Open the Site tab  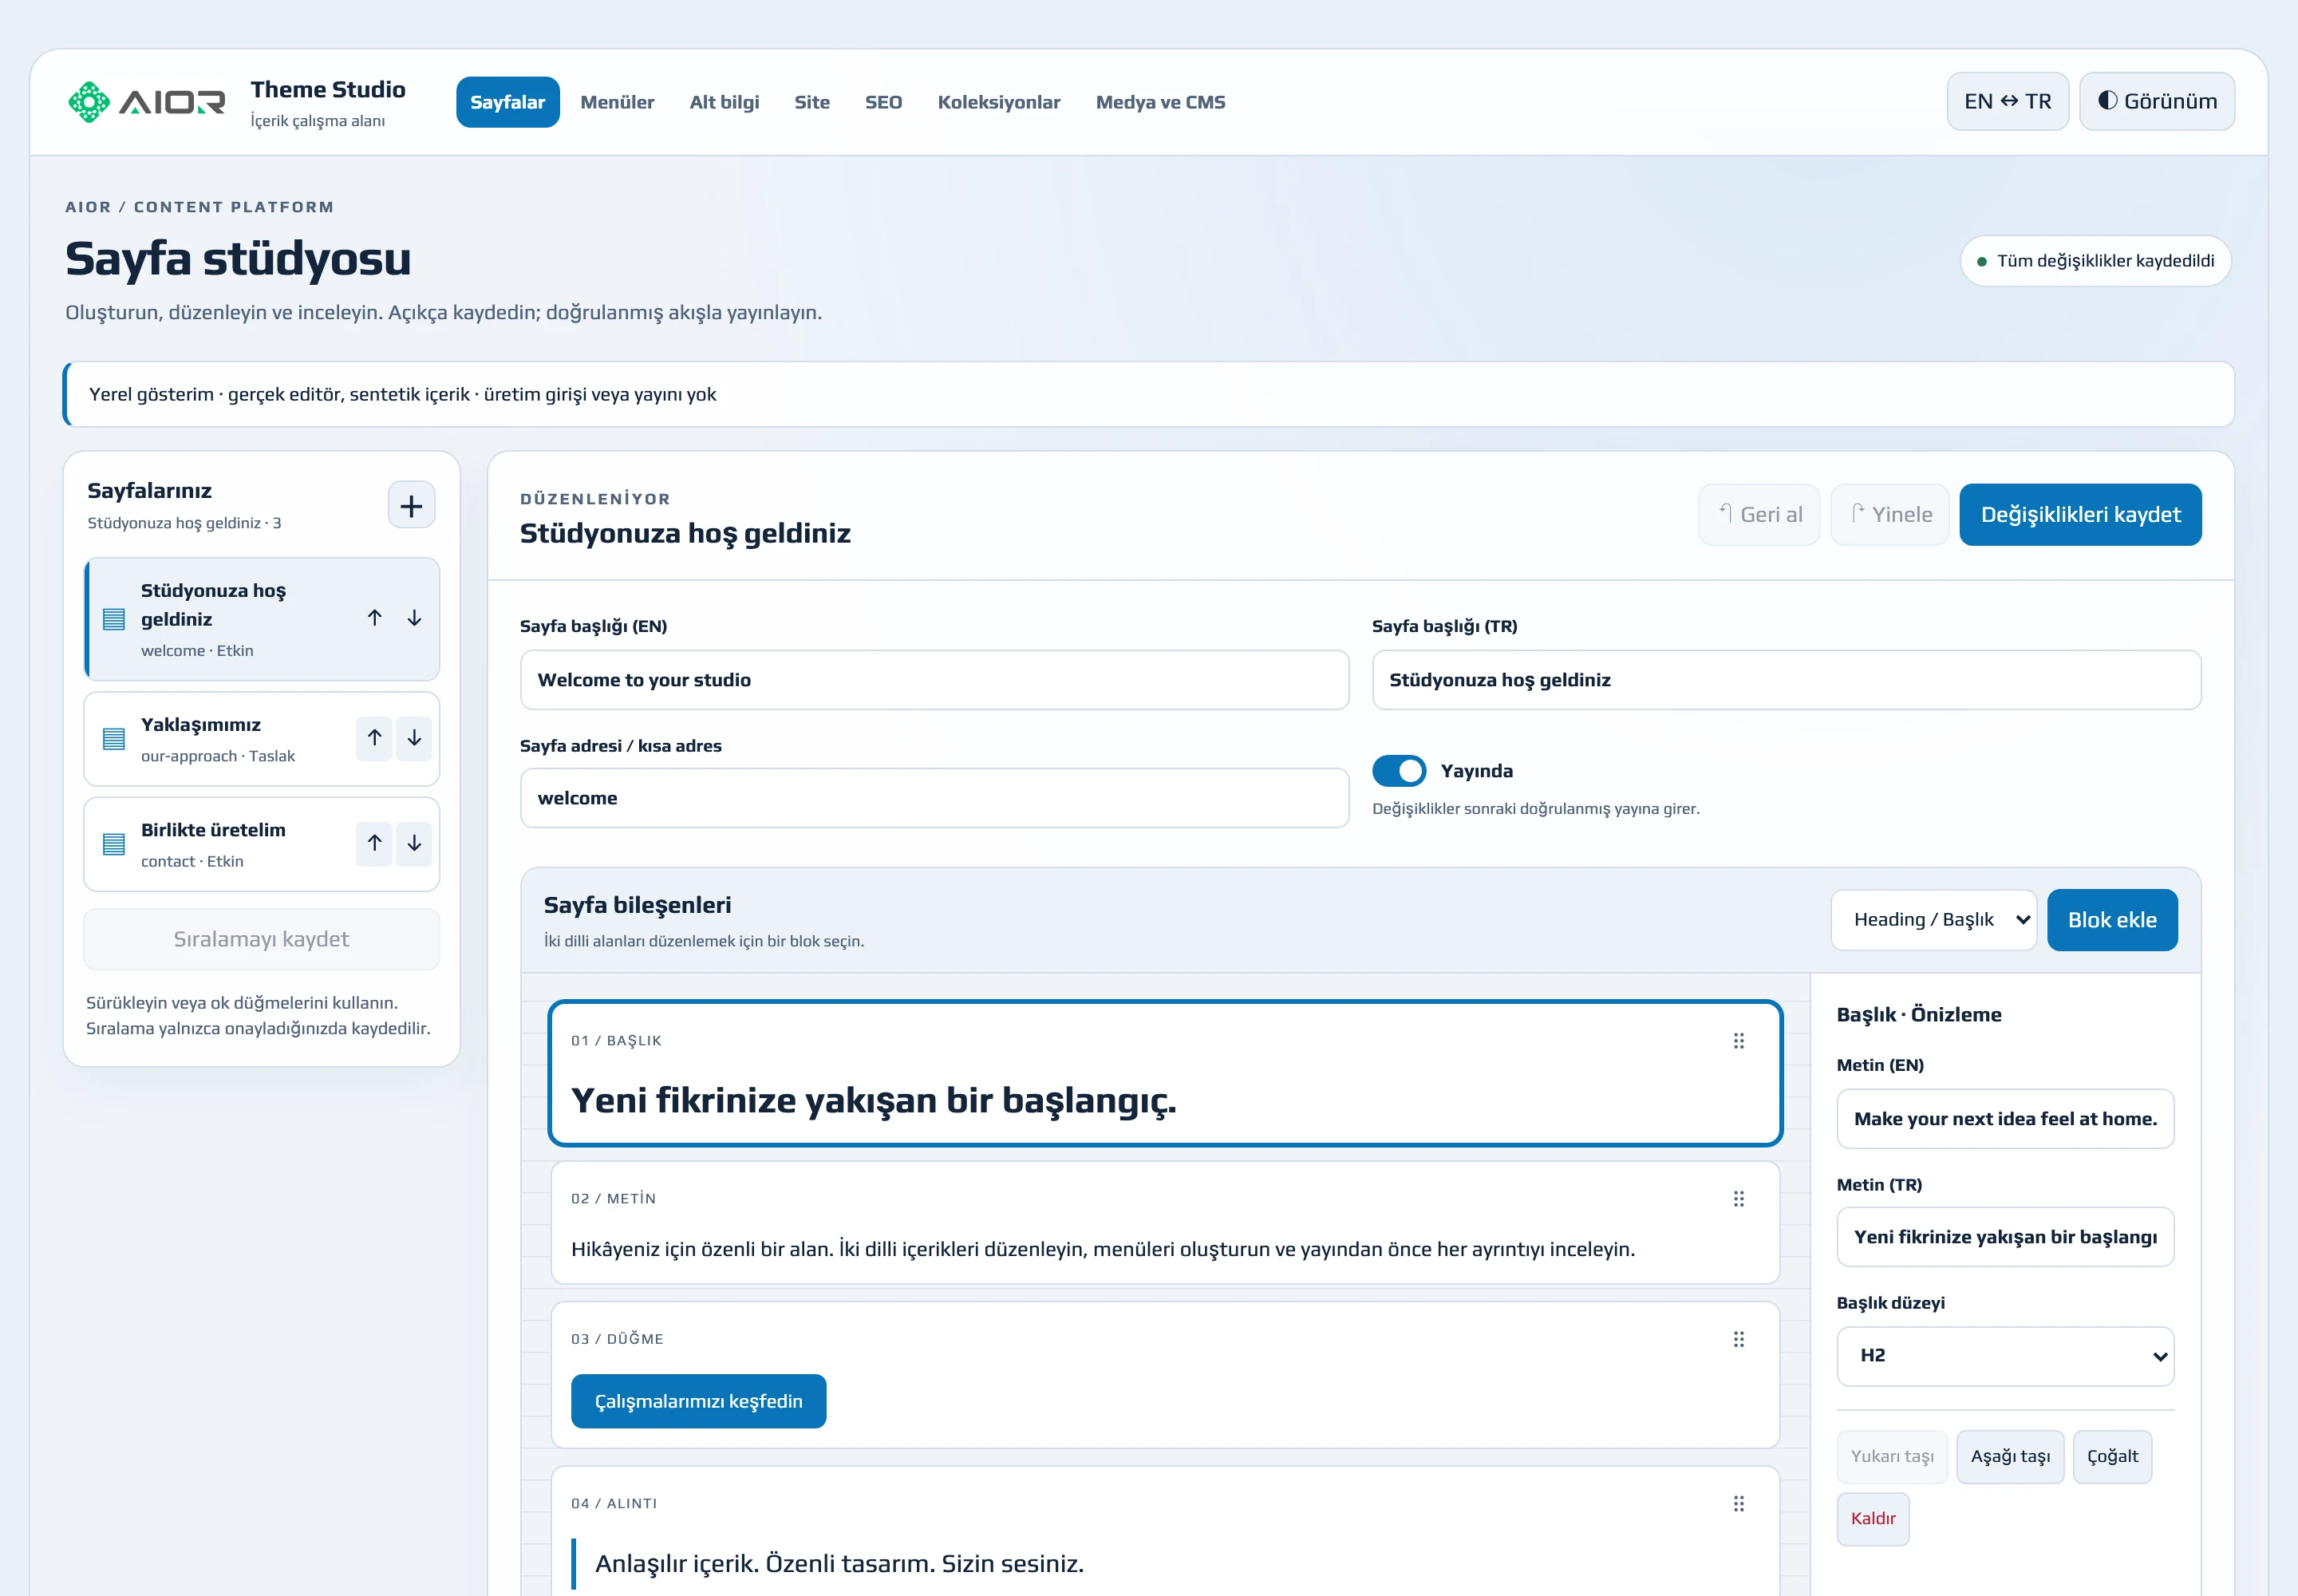coord(812,102)
